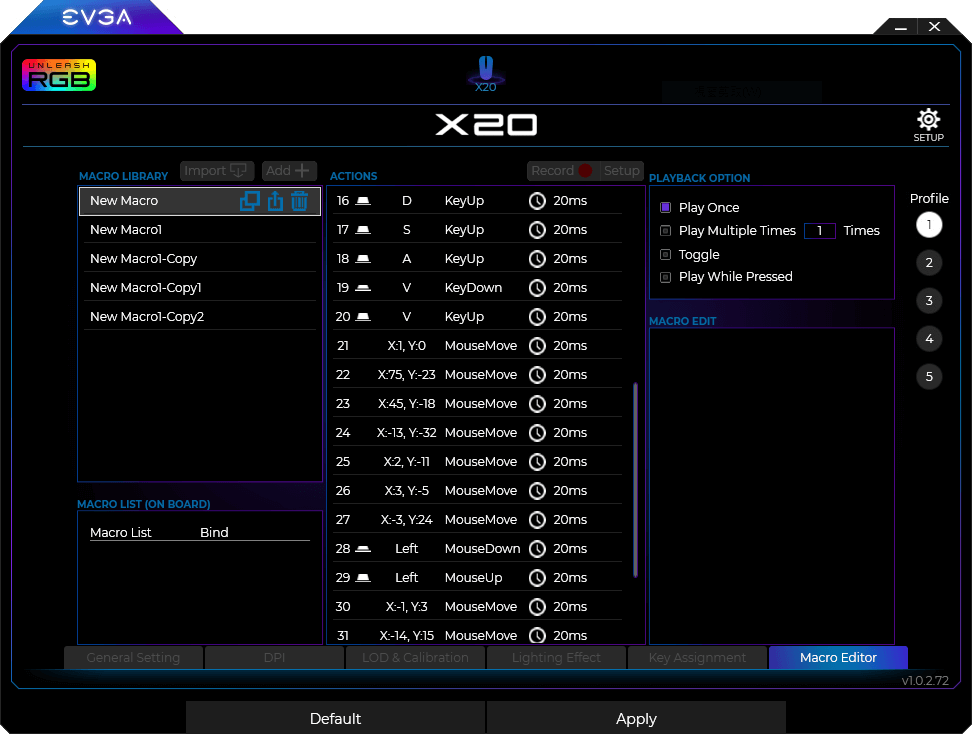972x734 pixels.
Task: Click clock icon on action row 22
Action: click(537, 375)
